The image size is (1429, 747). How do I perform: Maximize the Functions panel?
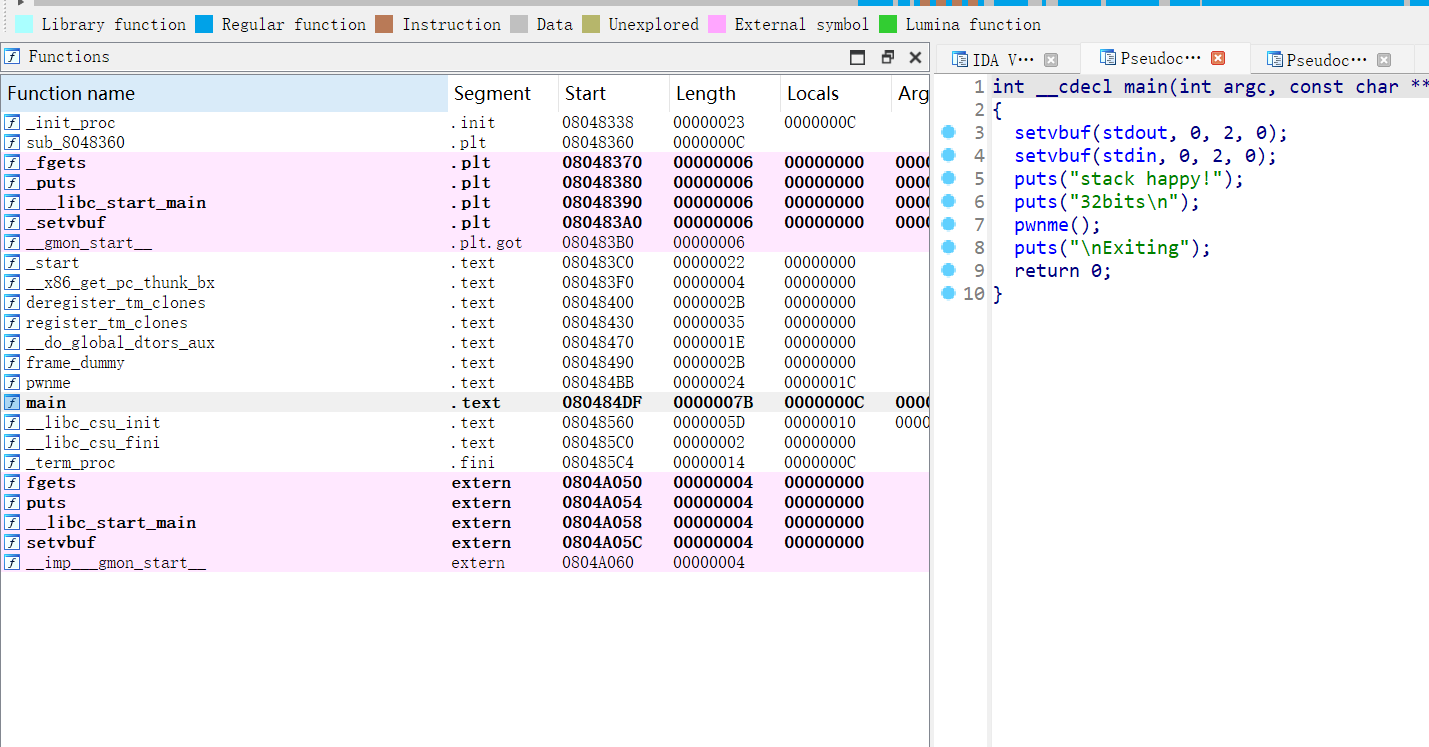pyautogui.click(x=857, y=57)
